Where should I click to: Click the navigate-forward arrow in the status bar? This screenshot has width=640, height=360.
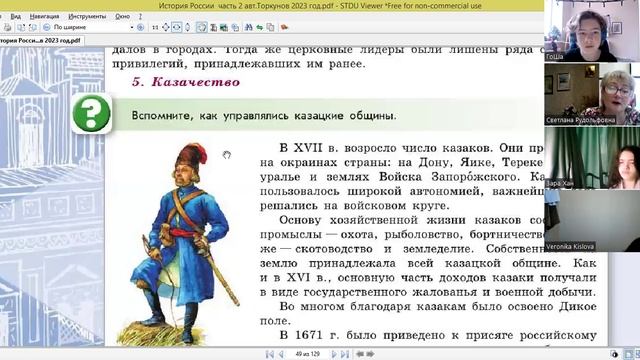pyautogui.click(x=370, y=354)
